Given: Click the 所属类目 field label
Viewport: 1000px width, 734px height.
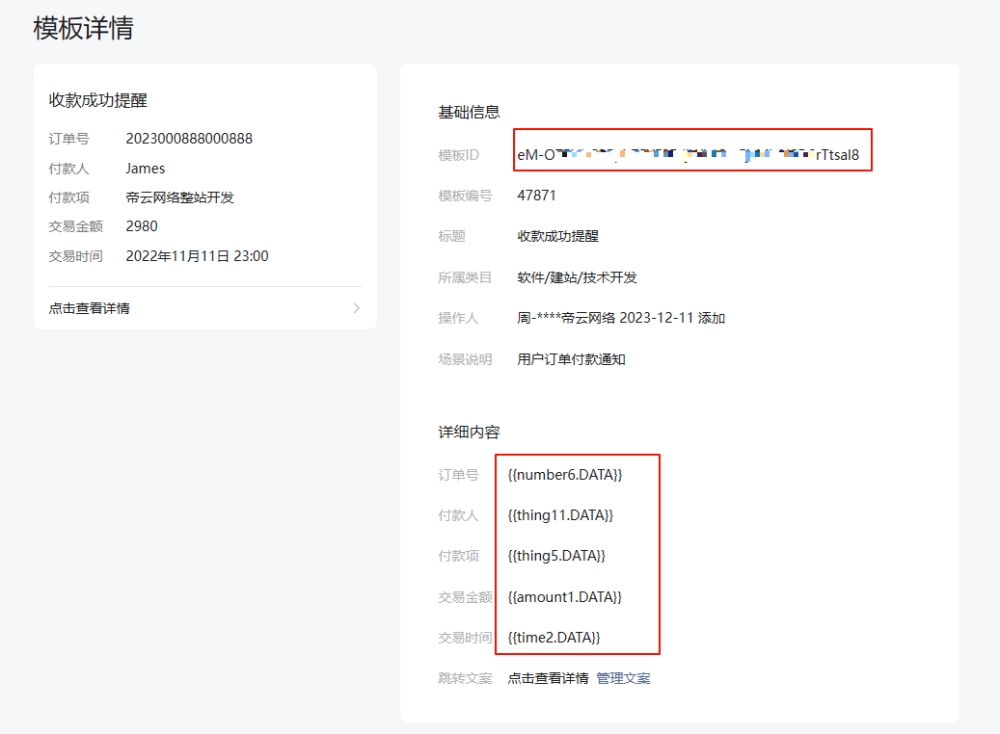Looking at the screenshot, I should [x=465, y=277].
